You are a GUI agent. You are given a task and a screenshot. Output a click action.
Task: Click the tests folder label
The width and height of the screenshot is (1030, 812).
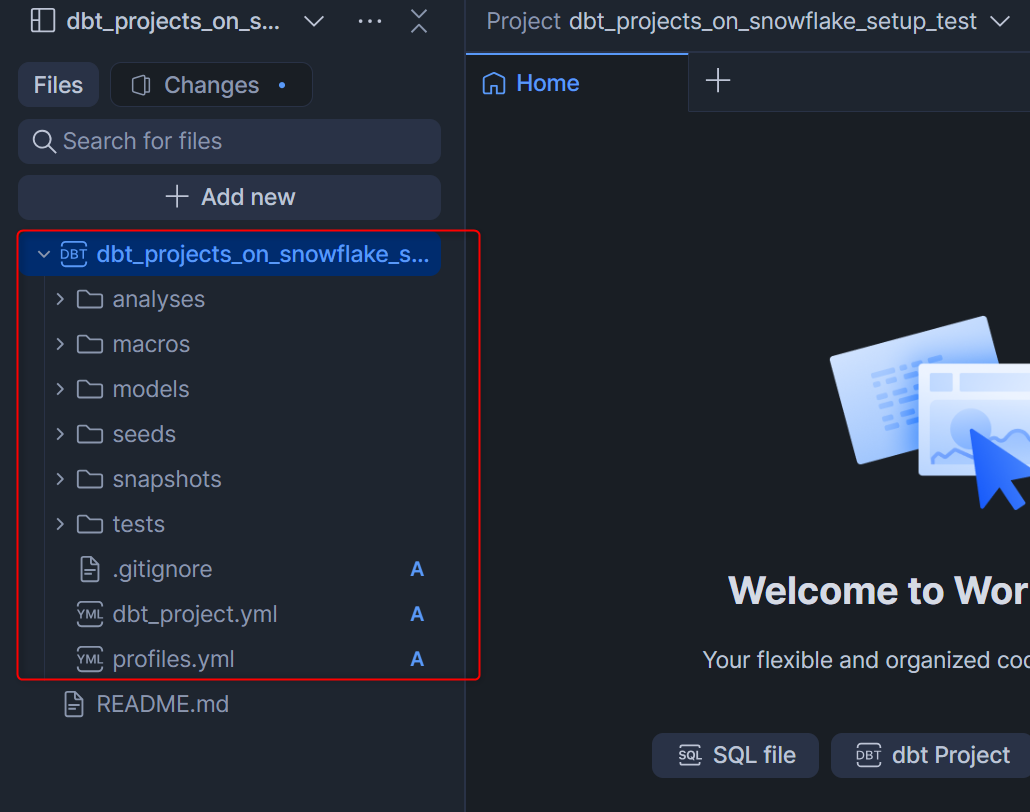(x=139, y=524)
